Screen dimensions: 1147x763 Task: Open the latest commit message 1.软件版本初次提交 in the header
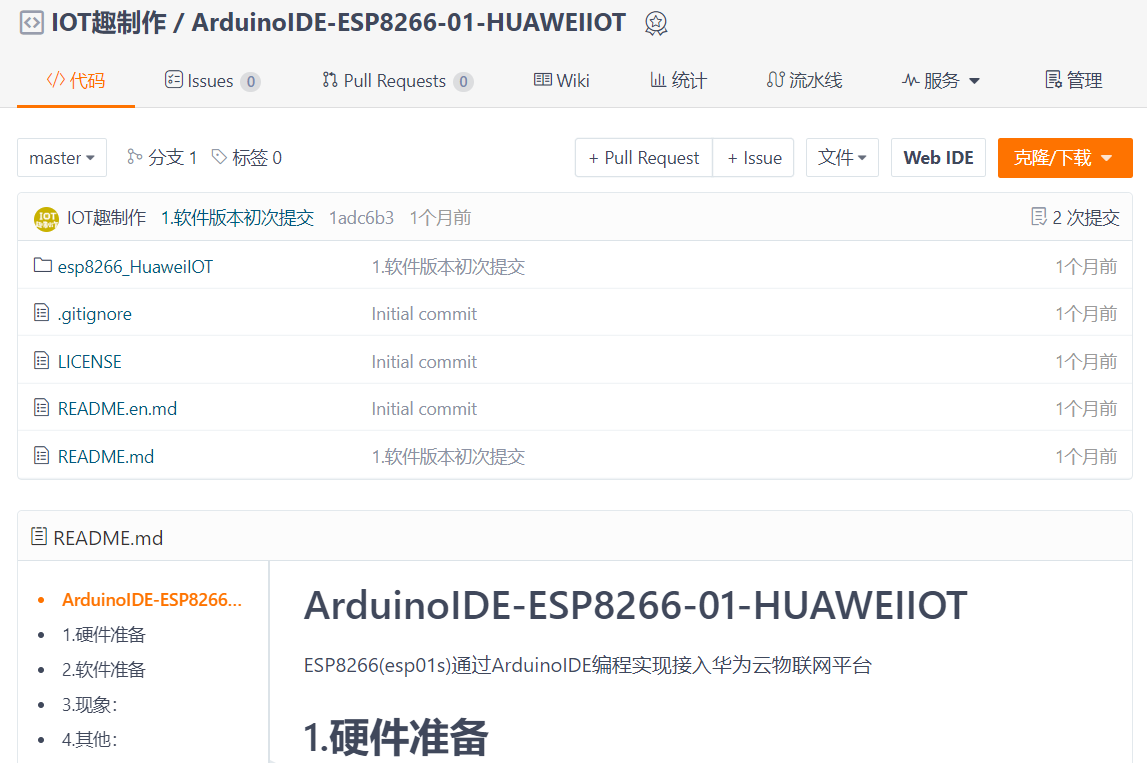[237, 217]
